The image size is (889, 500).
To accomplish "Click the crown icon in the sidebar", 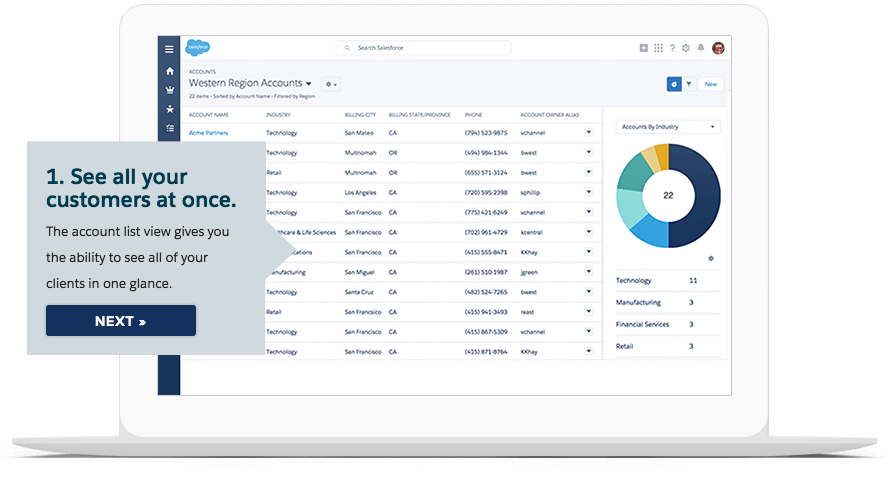I will (x=169, y=89).
